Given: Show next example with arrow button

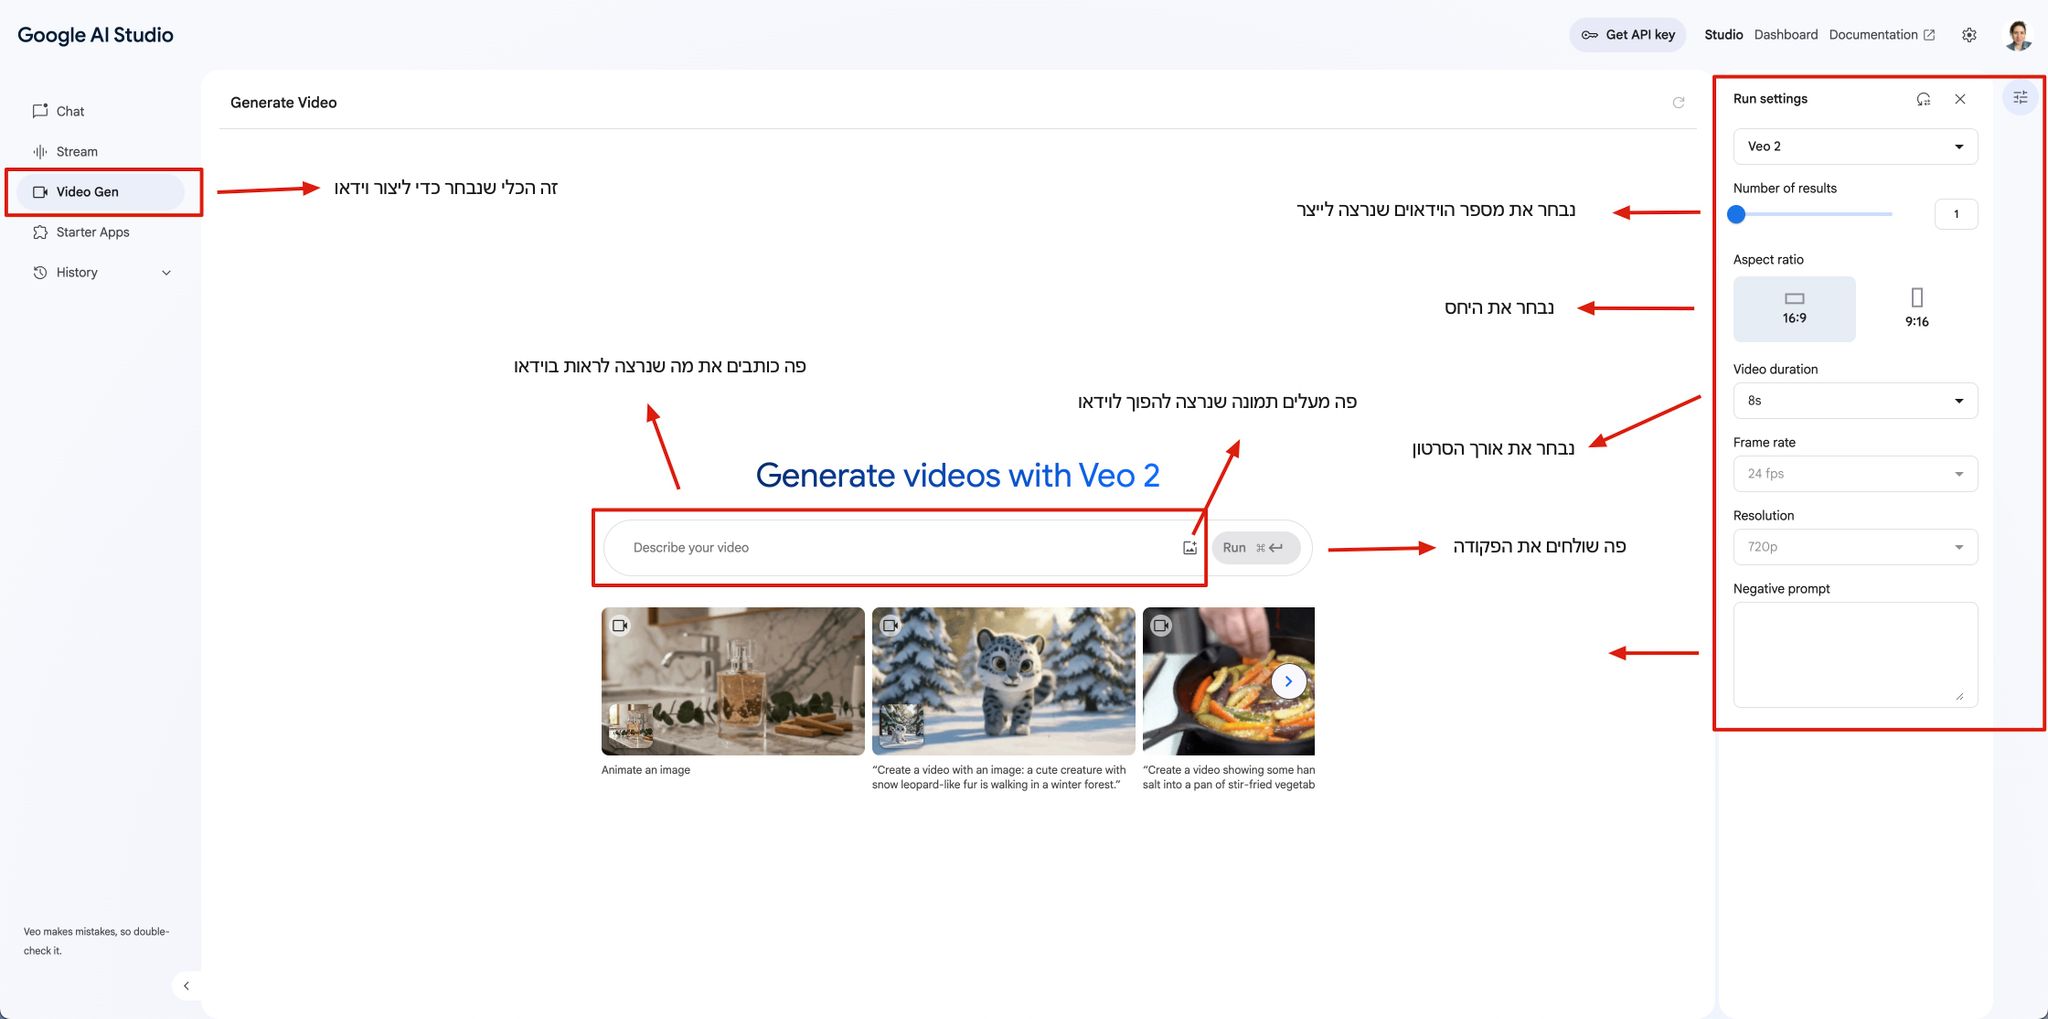Looking at the screenshot, I should [1289, 681].
